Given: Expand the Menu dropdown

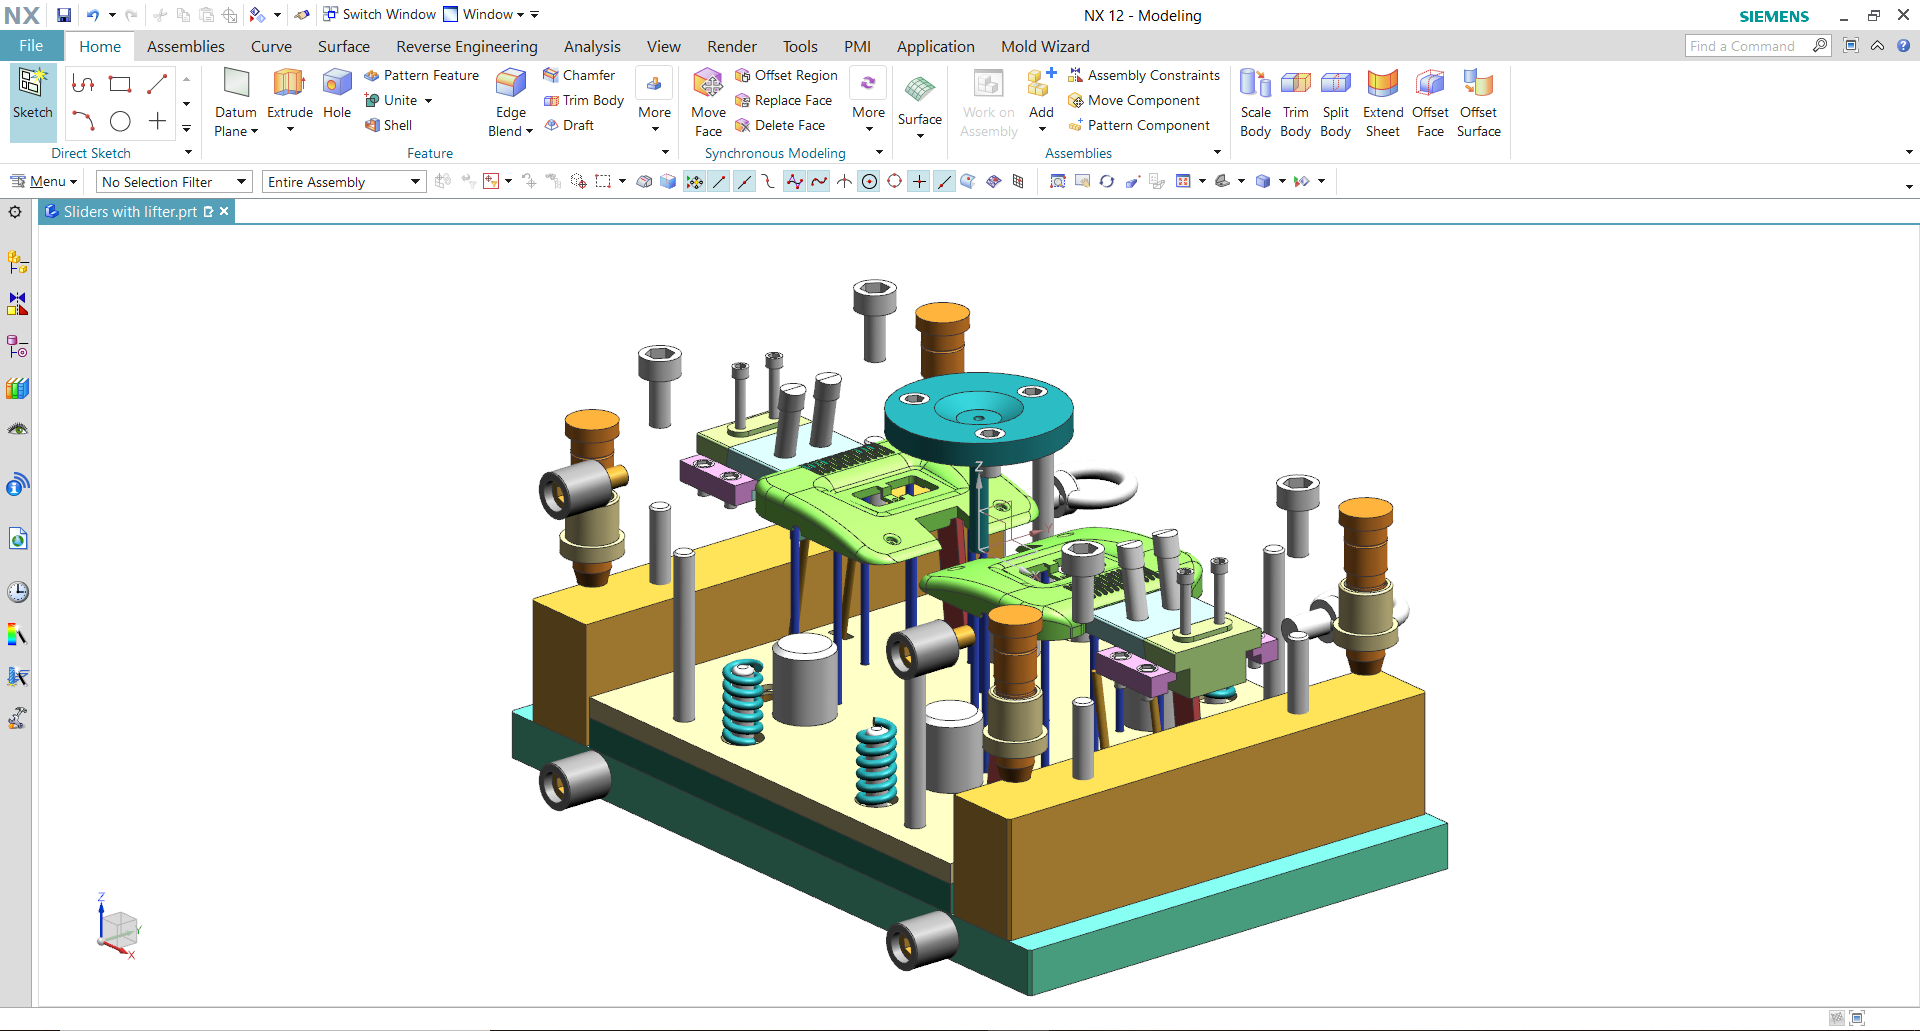Looking at the screenshot, I should tap(44, 181).
